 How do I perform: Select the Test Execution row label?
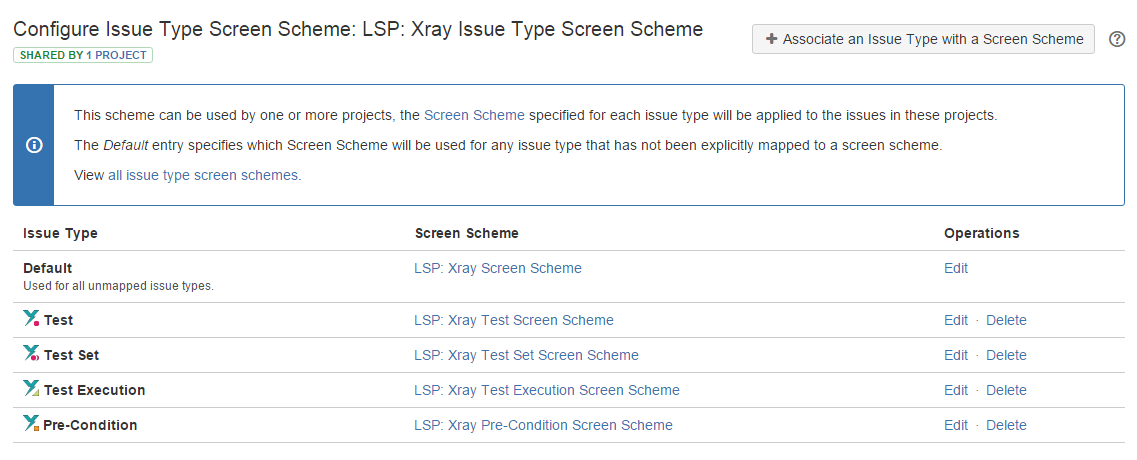pyautogui.click(x=94, y=390)
